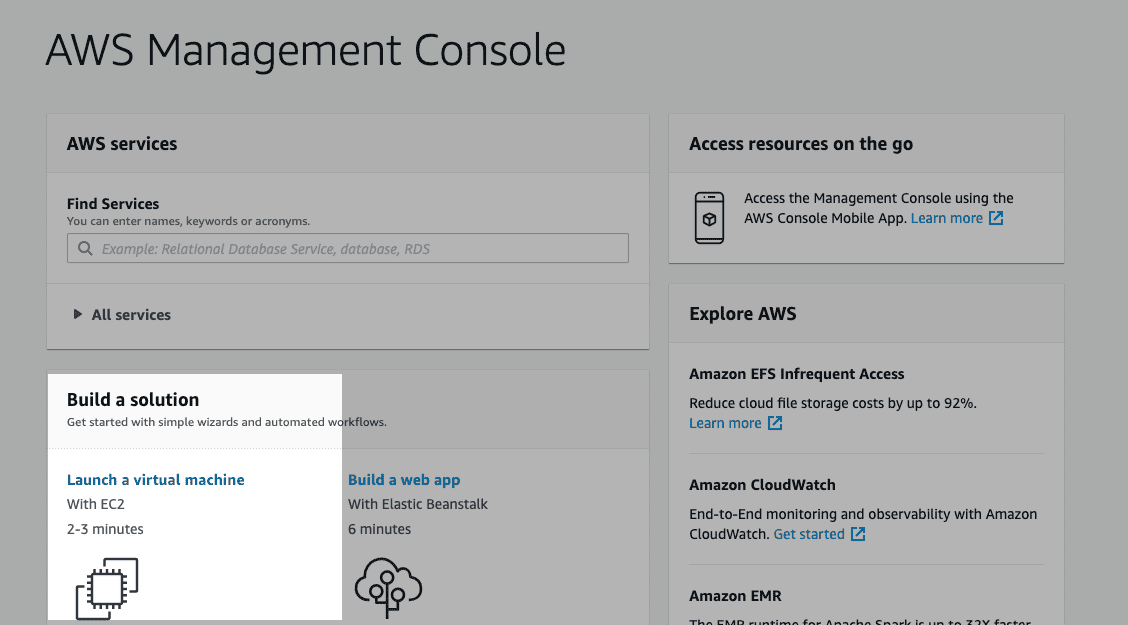Screen dimensions: 1128x625
Task: Click the AWS Management Console title
Action: click(x=305, y=50)
